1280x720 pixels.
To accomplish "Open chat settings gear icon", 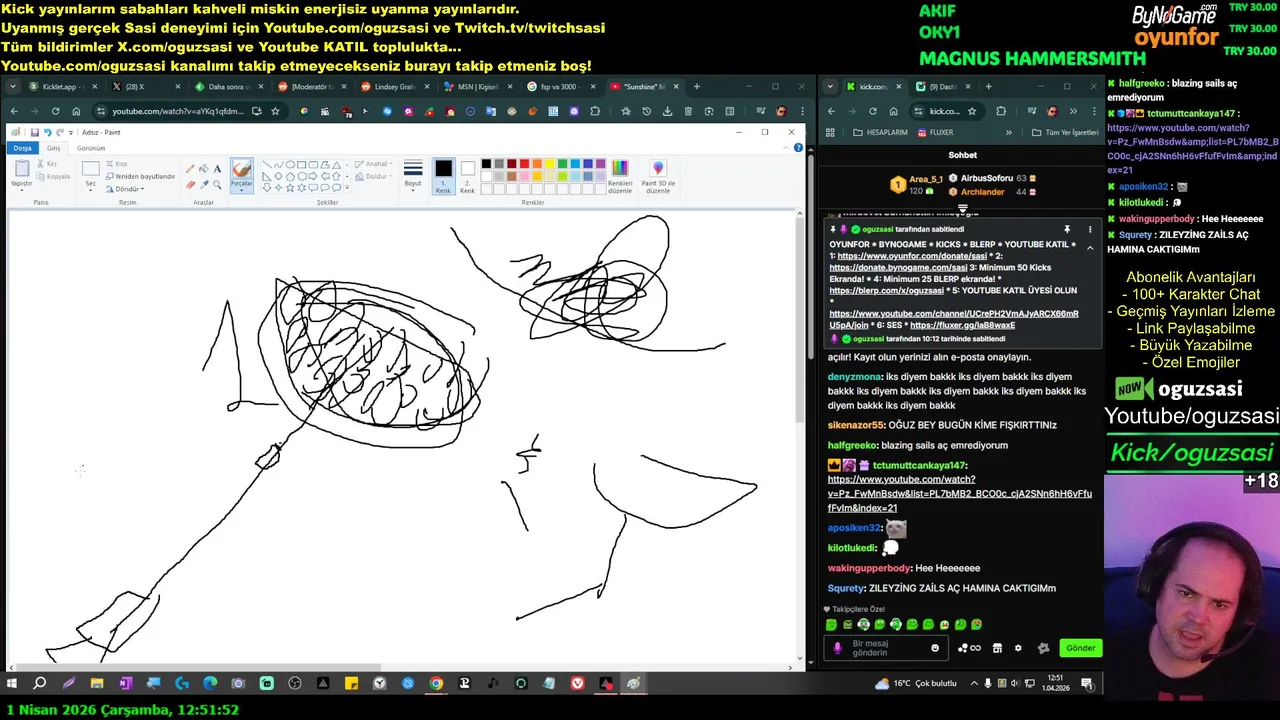I will tap(1018, 648).
